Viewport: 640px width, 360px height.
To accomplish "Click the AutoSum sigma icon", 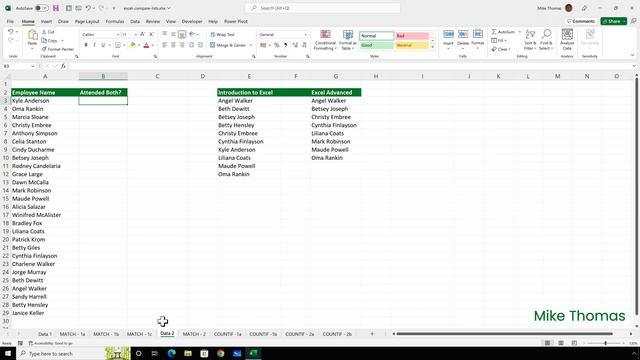I will pos(494,32).
